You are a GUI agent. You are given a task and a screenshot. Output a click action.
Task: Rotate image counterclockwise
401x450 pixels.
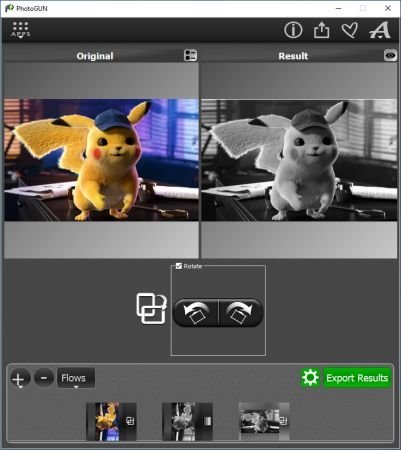[x=196, y=313]
